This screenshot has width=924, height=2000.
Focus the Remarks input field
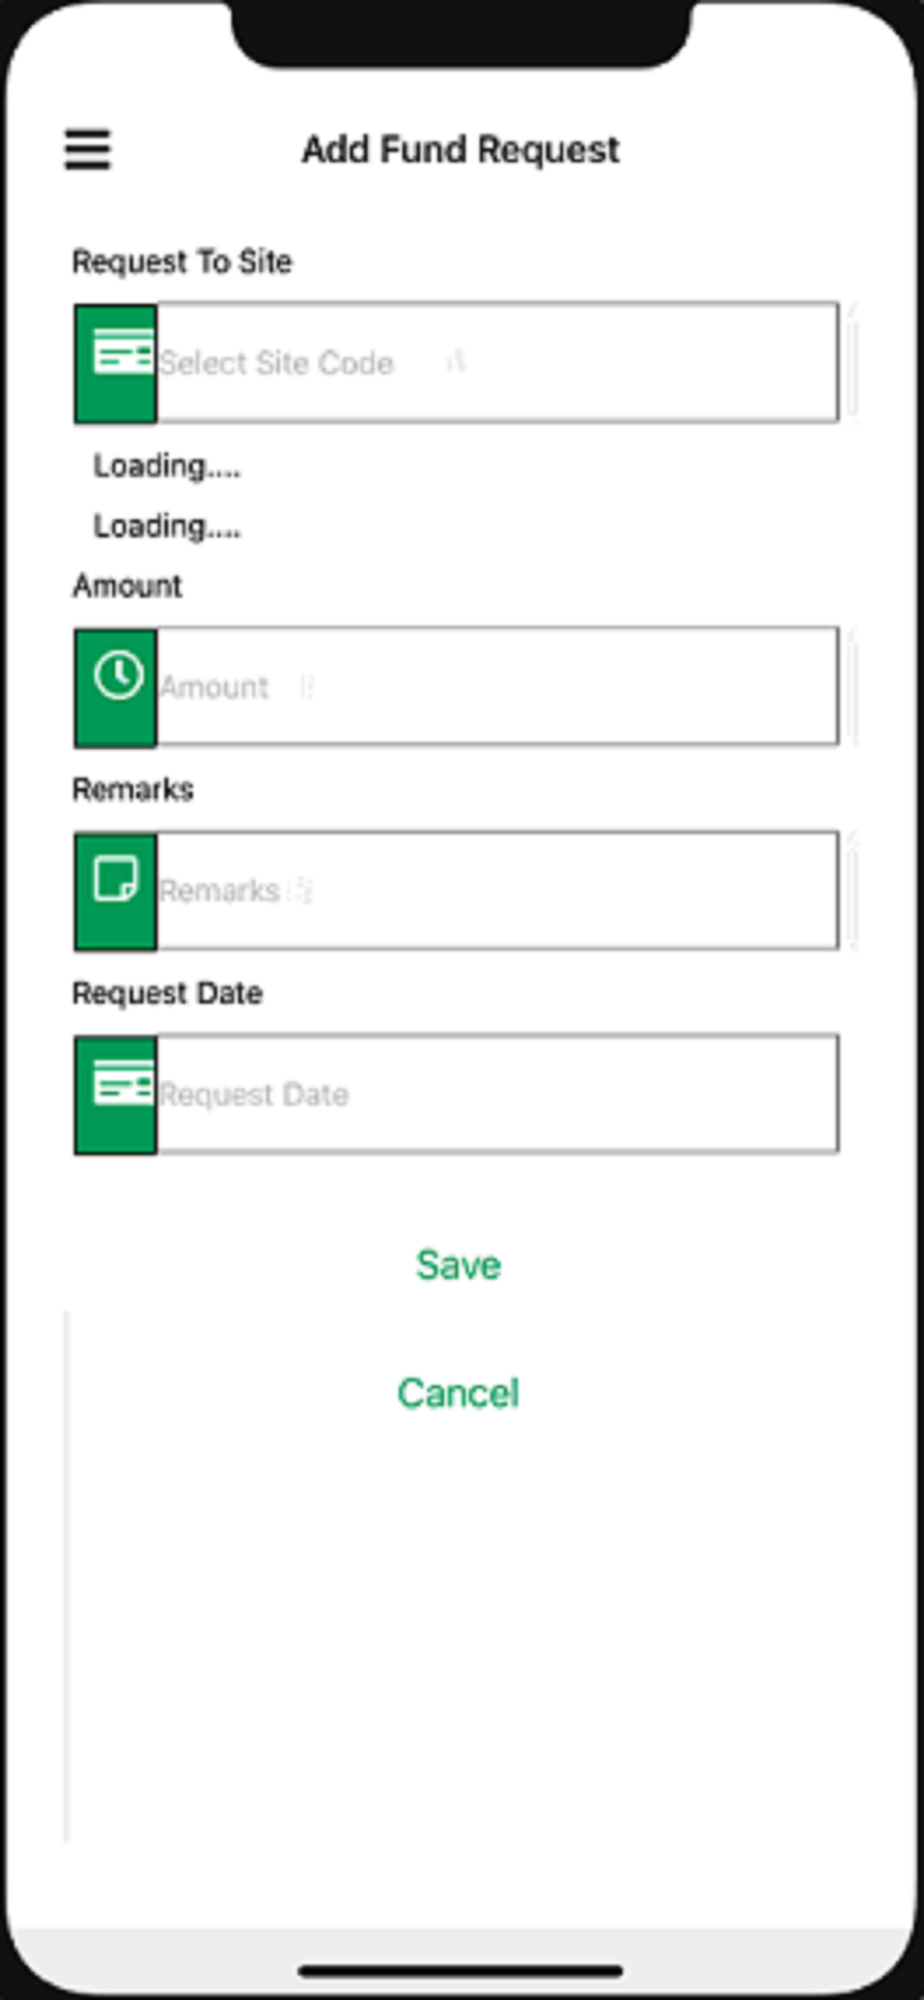tap(497, 891)
